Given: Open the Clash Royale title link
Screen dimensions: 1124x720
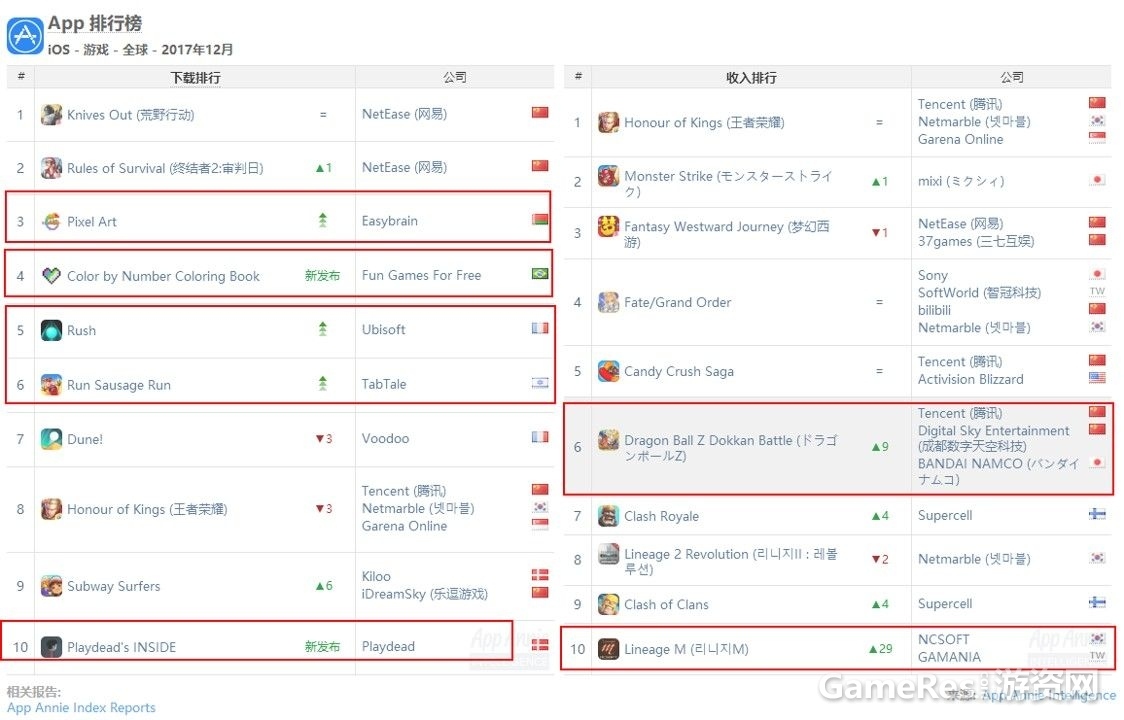Looking at the screenshot, I should coord(661,516).
